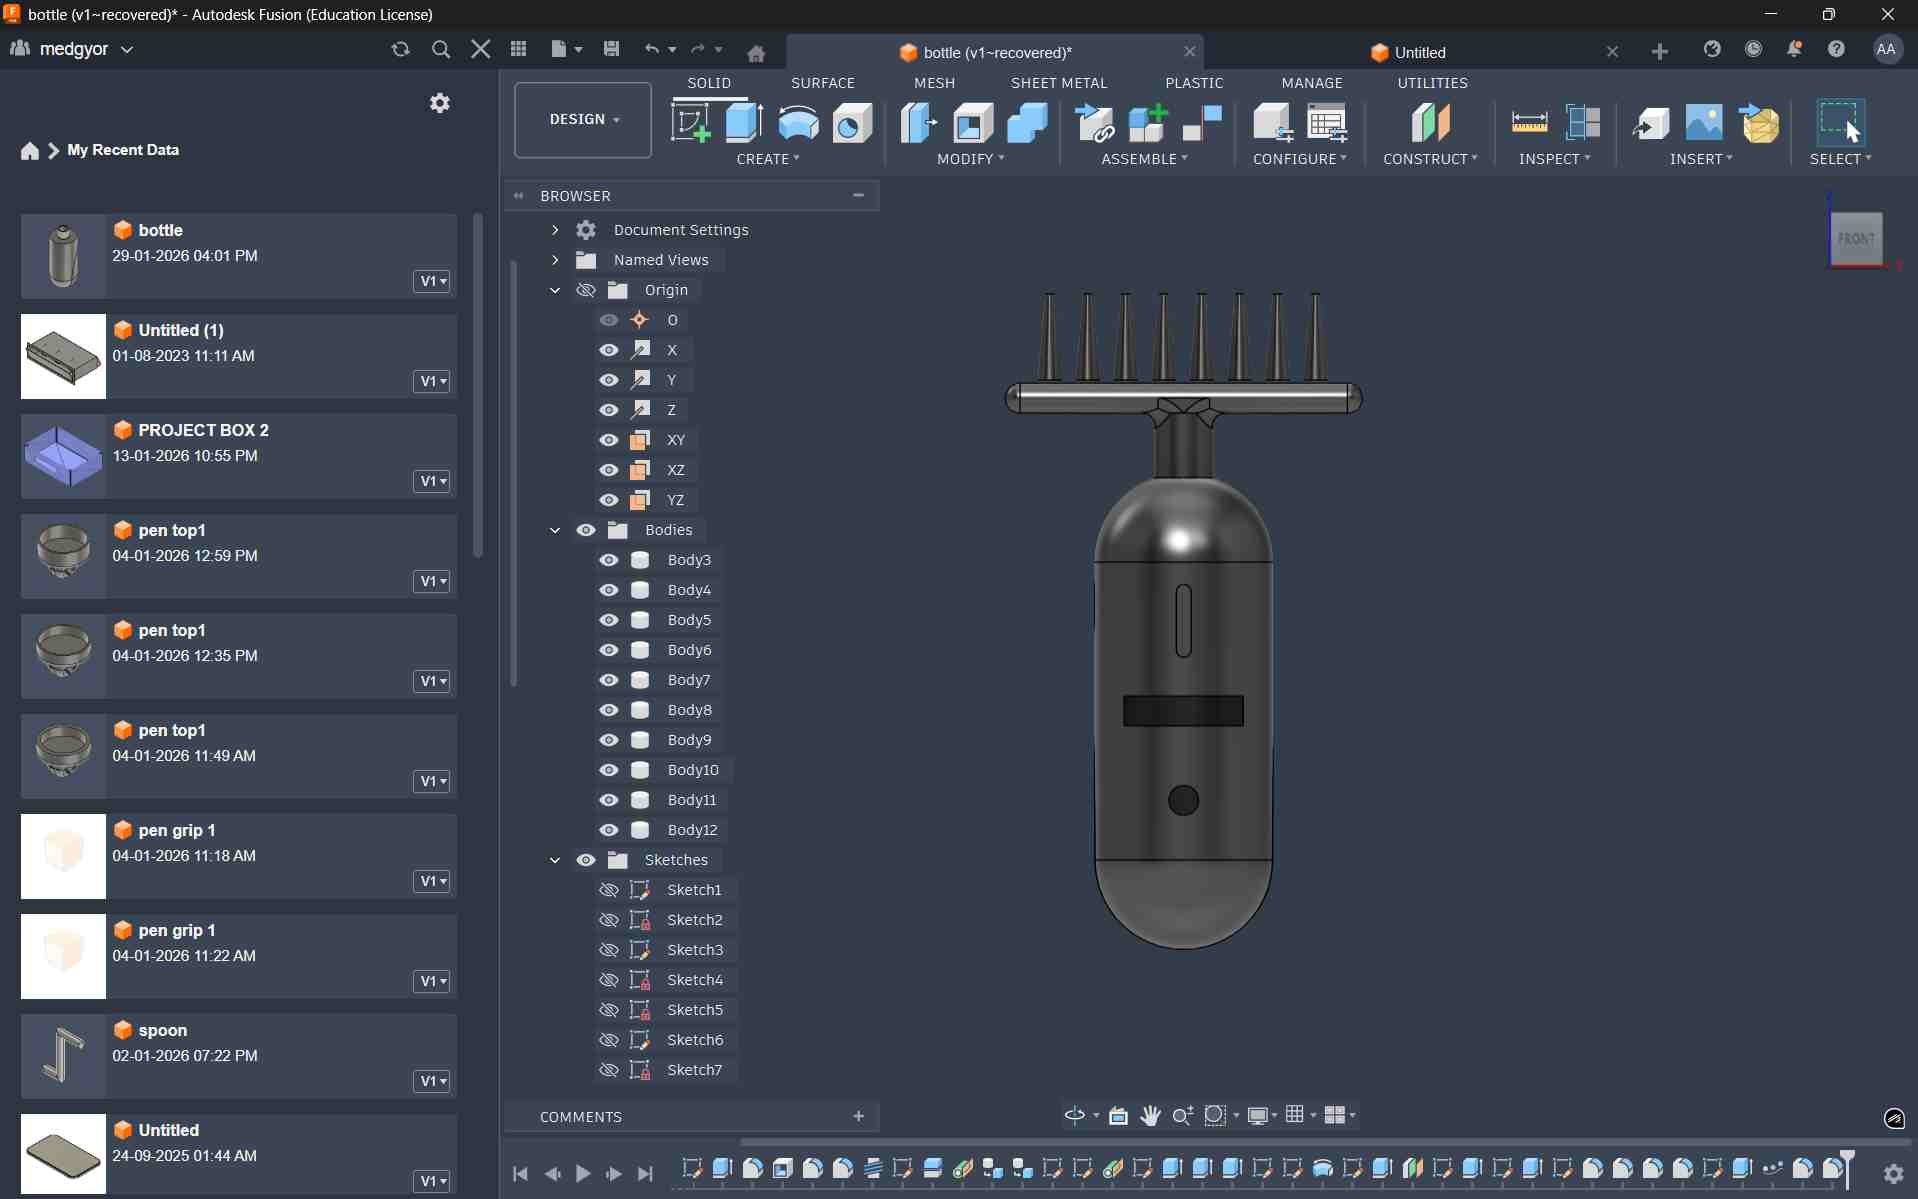Open the DESIGN workspace dropdown

(583, 119)
